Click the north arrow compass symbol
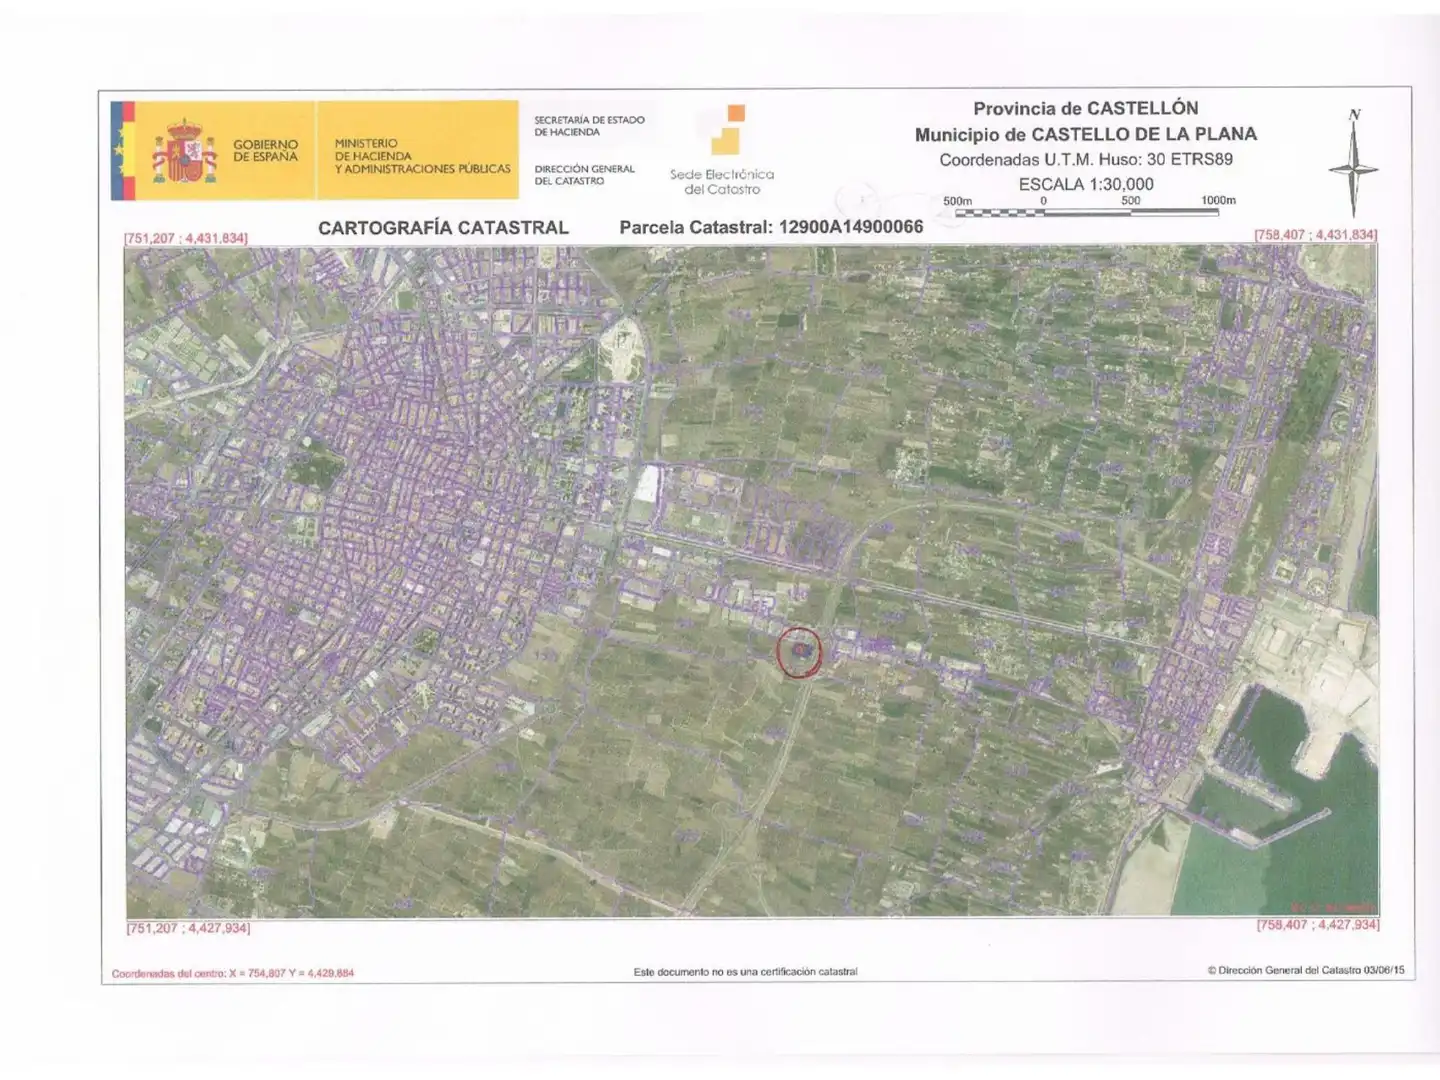1440x1080 pixels. 1353,163
